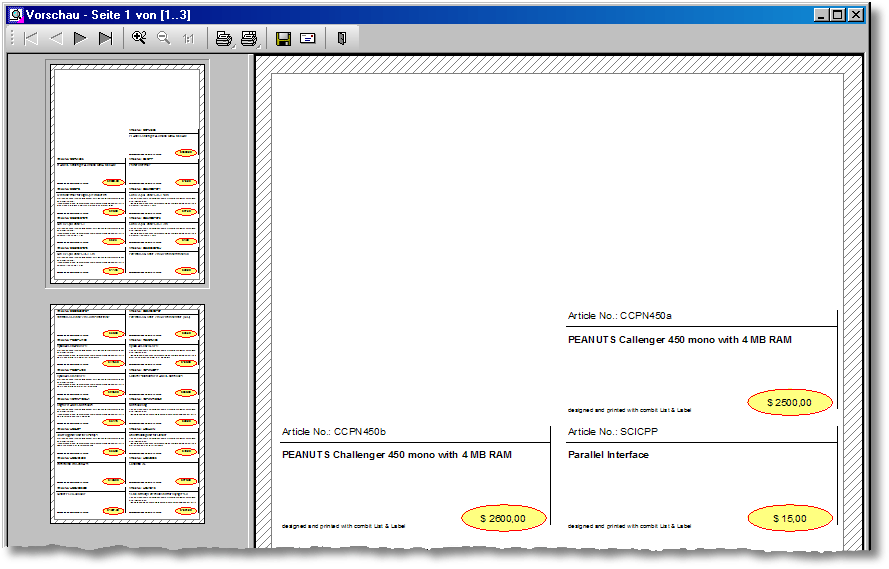
Task: Exit the preview via door icon
Action: click(x=342, y=39)
